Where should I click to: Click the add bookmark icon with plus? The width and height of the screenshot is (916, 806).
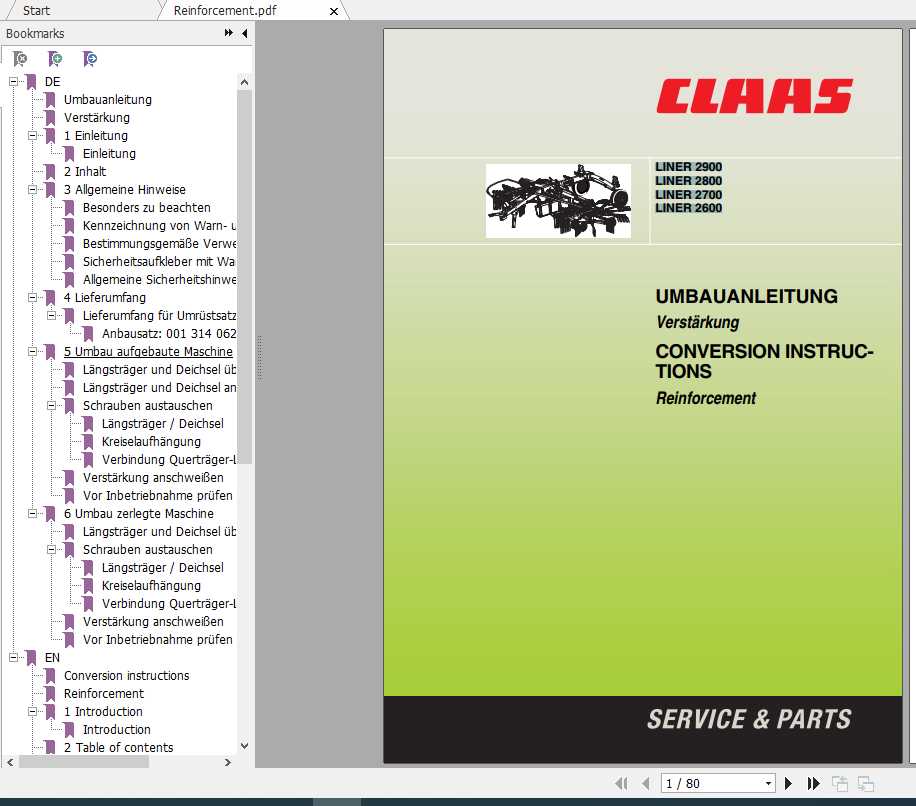coord(55,58)
